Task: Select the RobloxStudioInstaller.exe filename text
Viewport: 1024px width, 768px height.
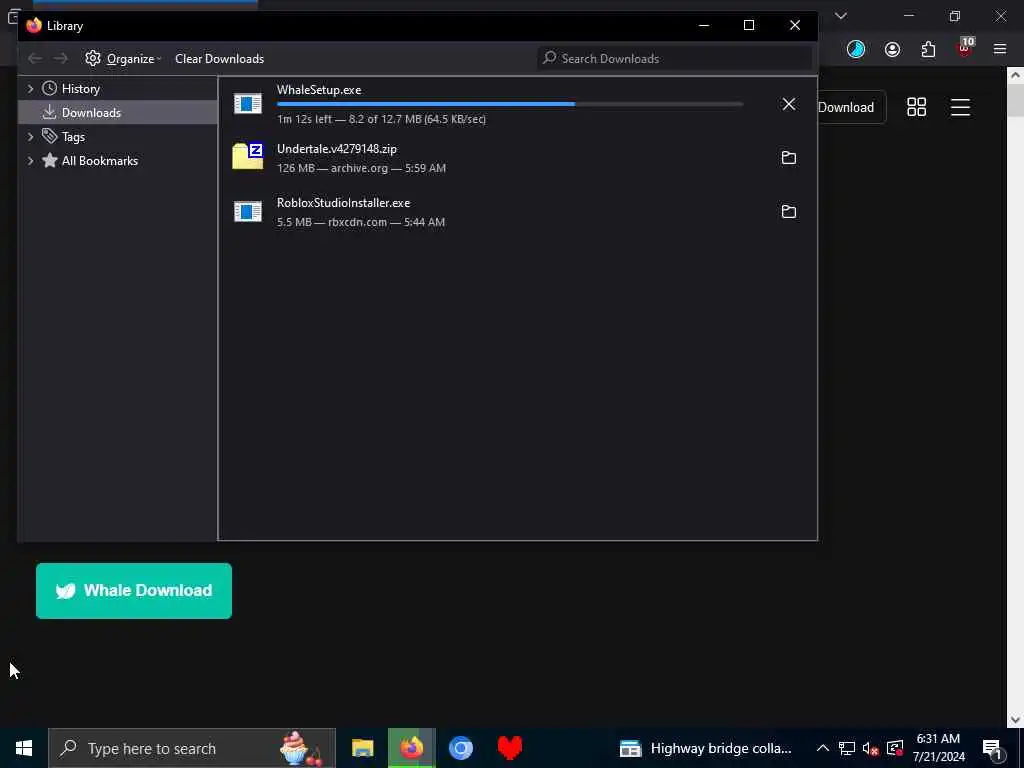Action: pyautogui.click(x=344, y=203)
